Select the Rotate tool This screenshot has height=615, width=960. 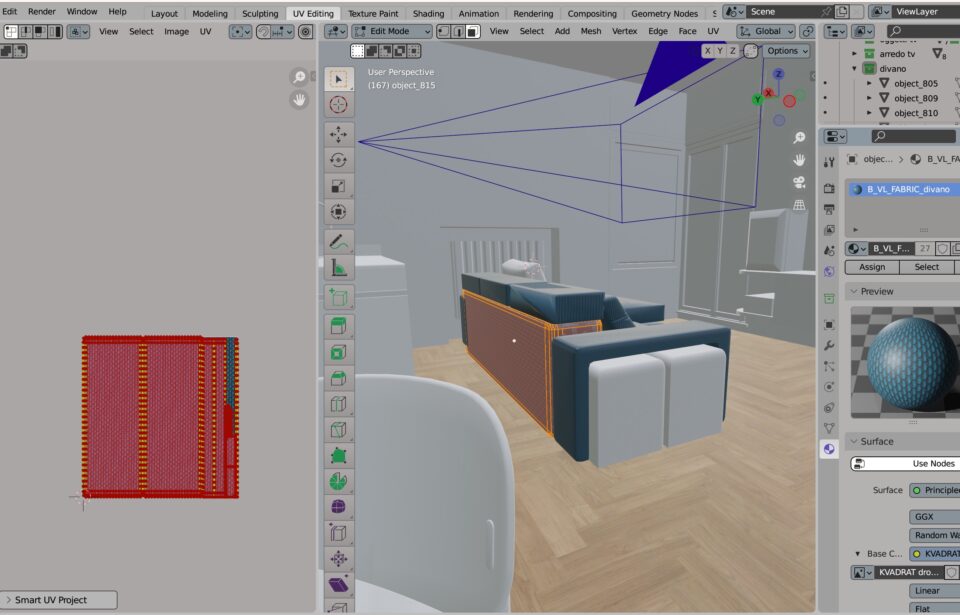[x=338, y=159]
